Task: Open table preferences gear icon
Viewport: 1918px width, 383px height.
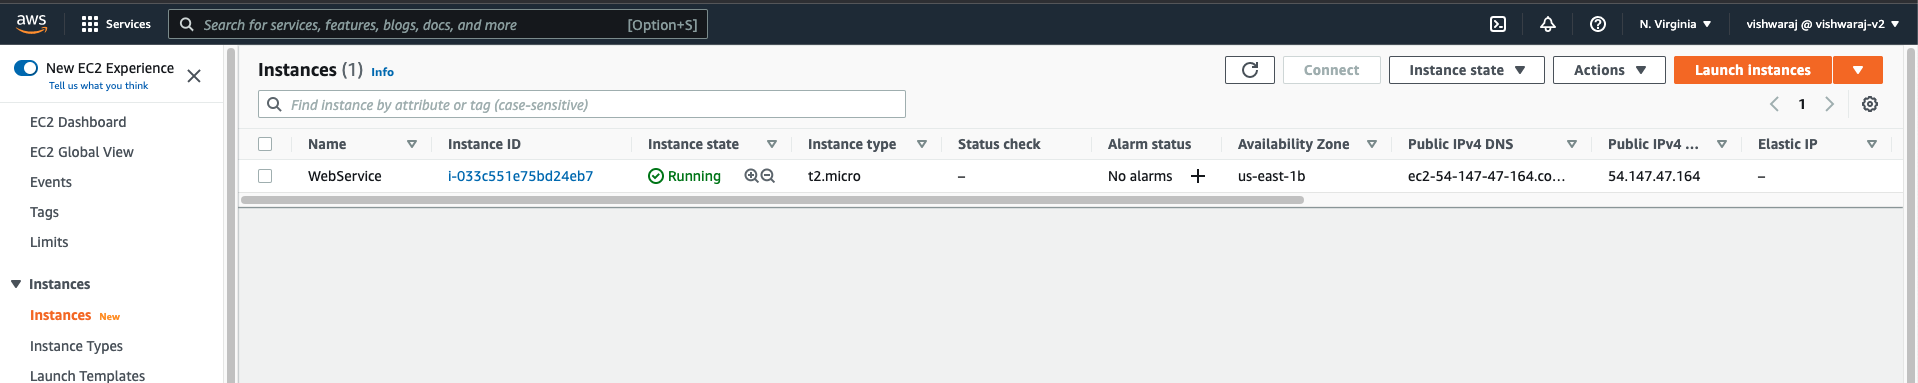Action: pyautogui.click(x=1870, y=104)
